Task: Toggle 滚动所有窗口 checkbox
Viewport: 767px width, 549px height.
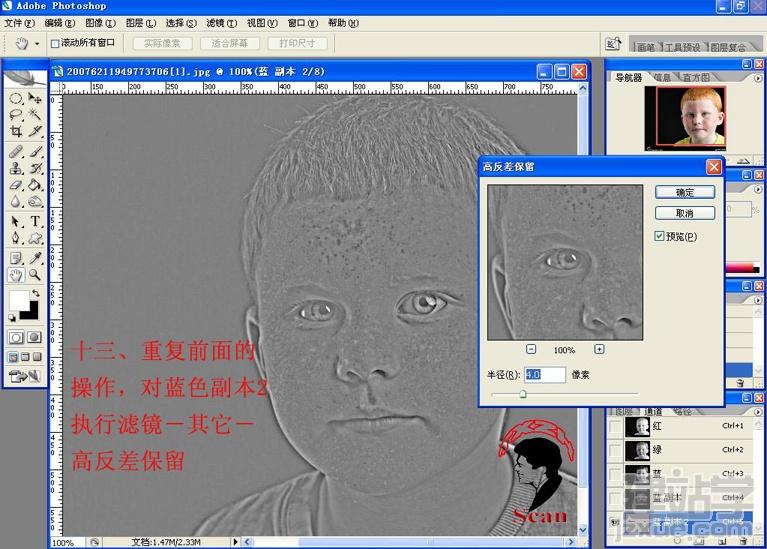Action: point(55,44)
